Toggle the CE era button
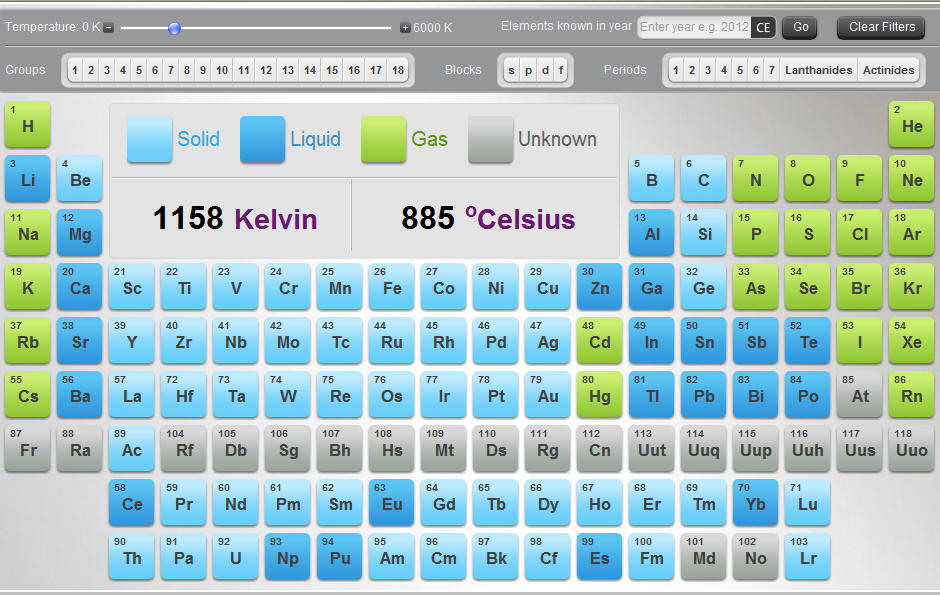Image resolution: width=940 pixels, height=595 pixels. 763,28
